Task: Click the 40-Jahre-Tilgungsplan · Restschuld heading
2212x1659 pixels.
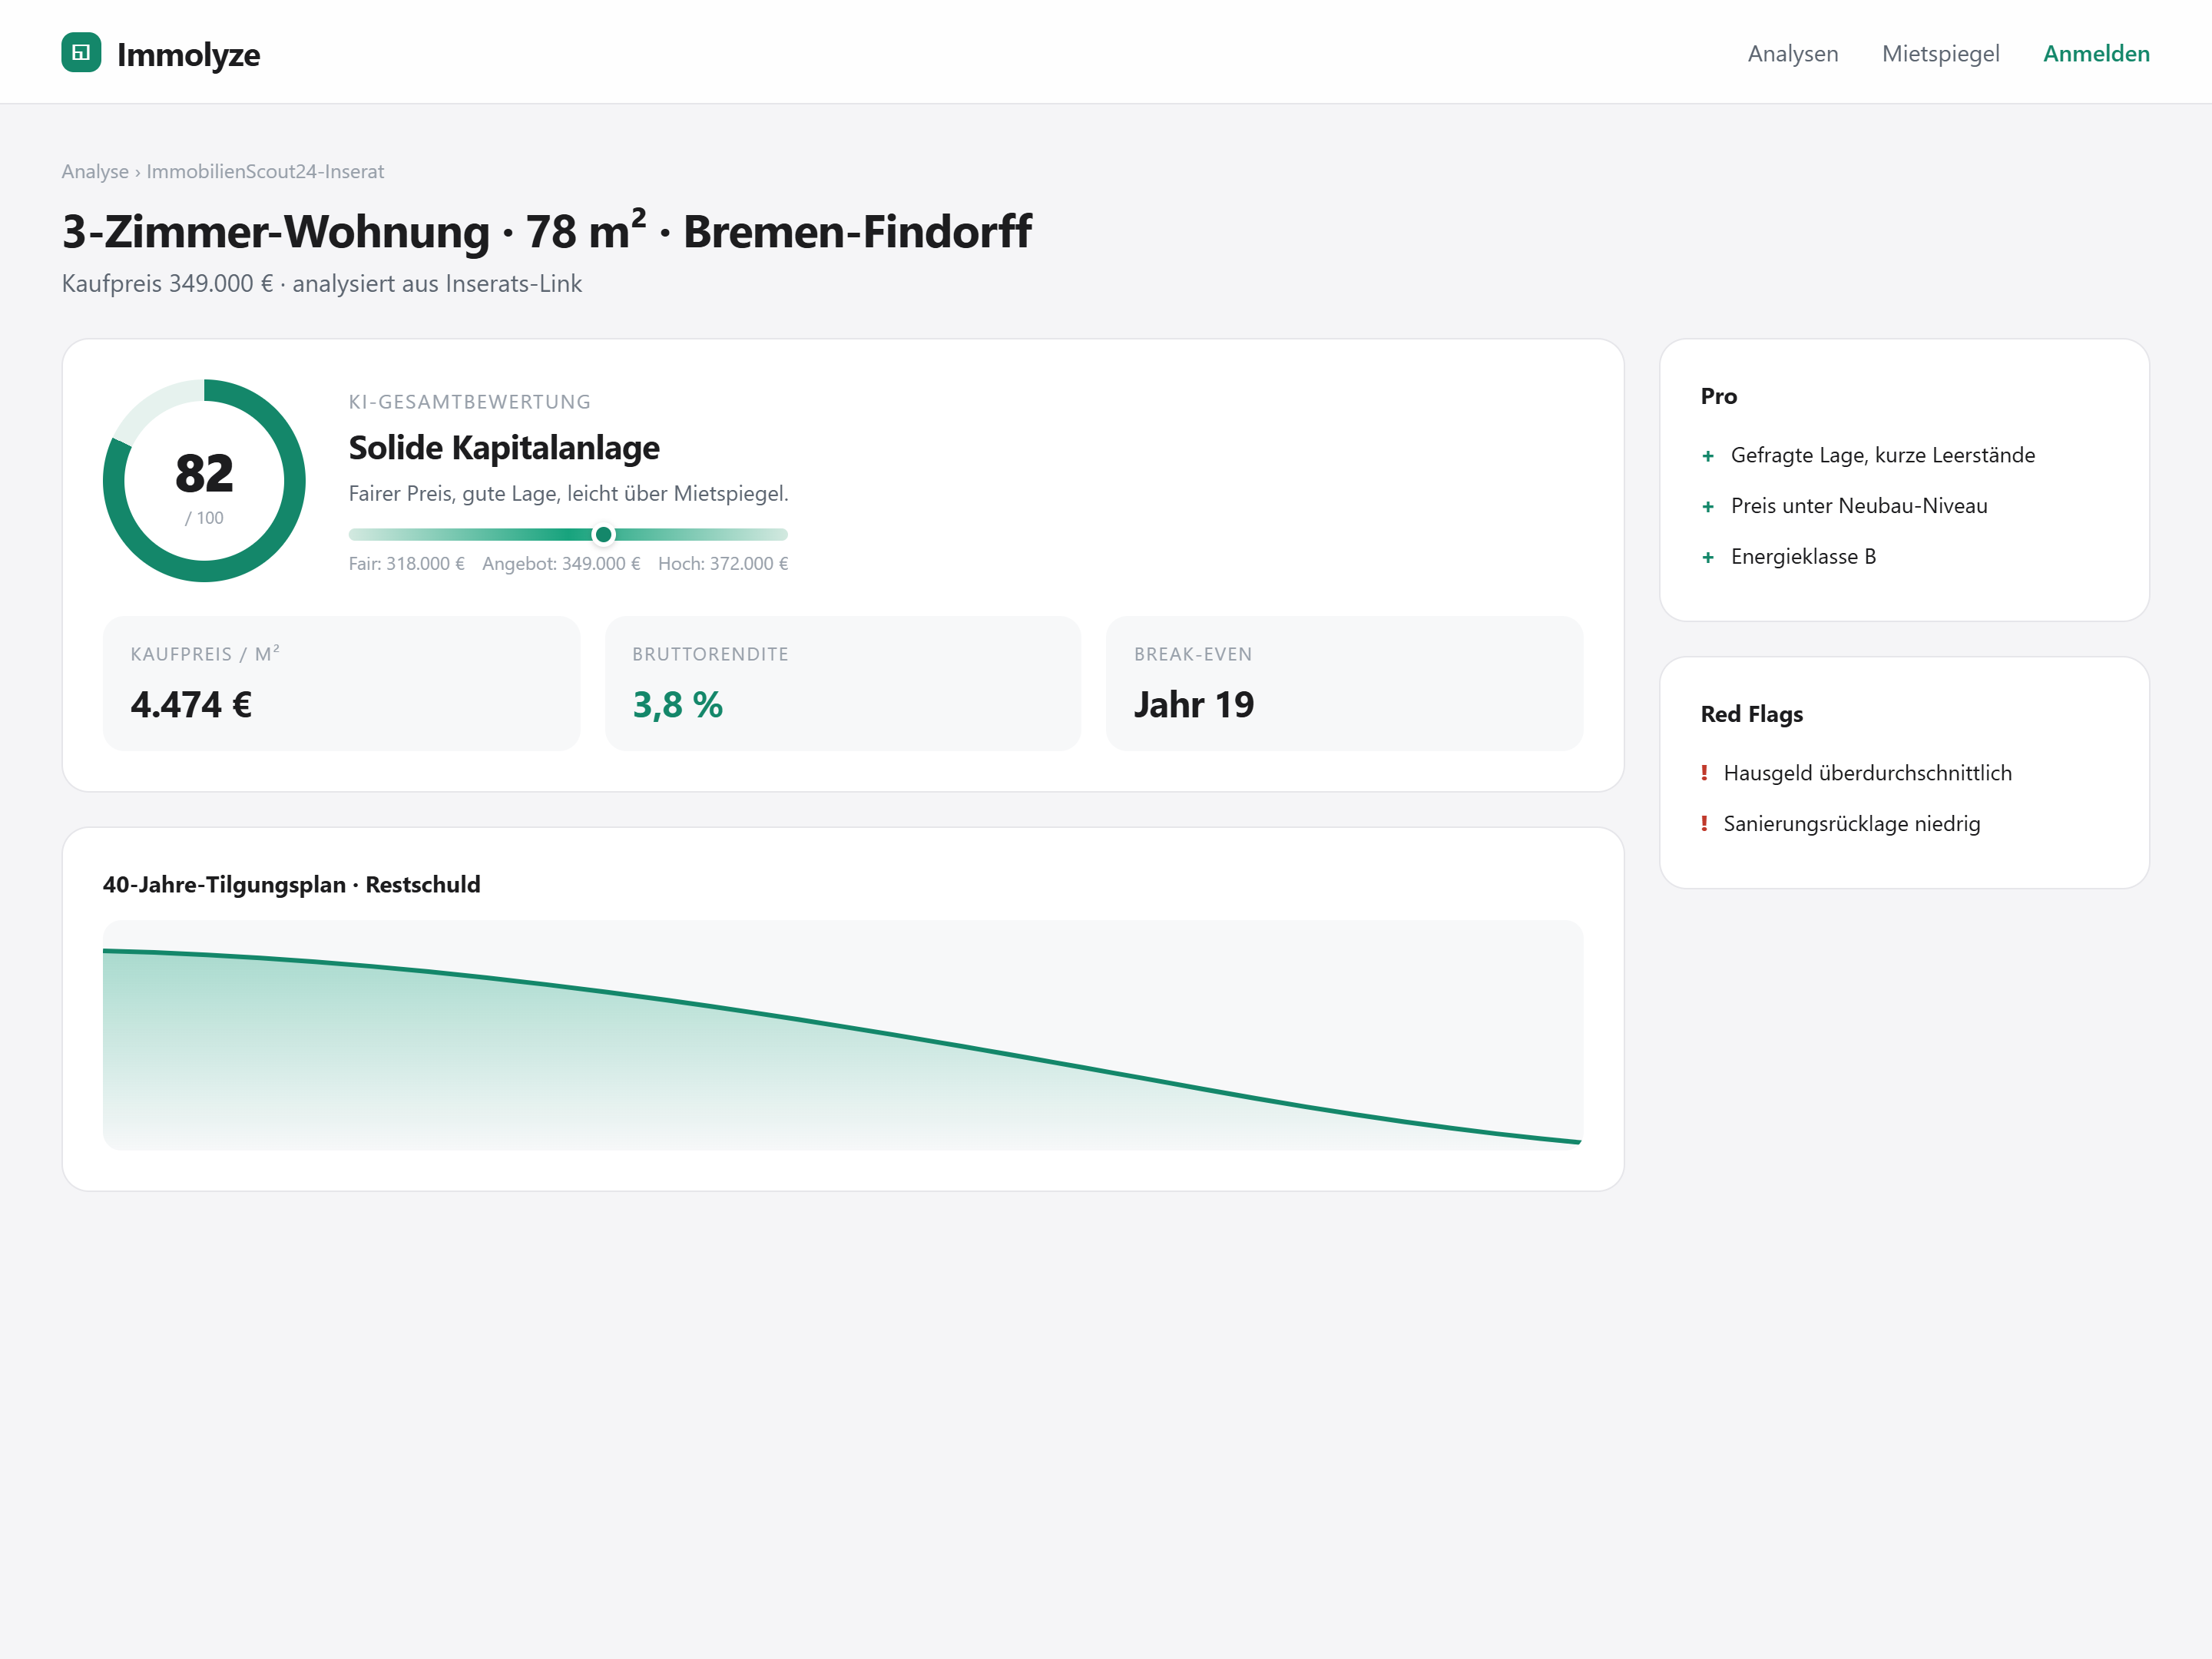Action: tap(291, 885)
